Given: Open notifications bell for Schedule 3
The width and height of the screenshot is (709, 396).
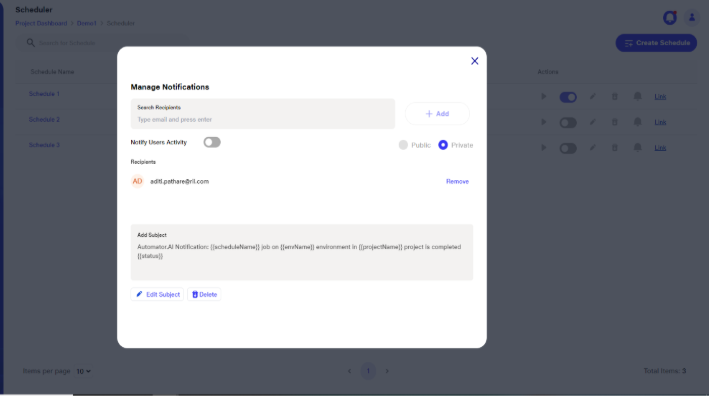Looking at the screenshot, I should coord(638,147).
